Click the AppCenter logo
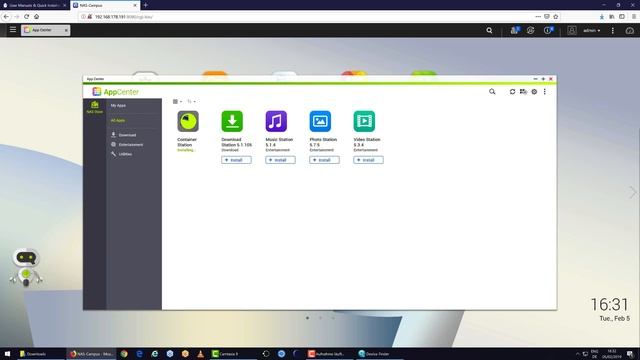The width and height of the screenshot is (640, 360). click(x=116, y=92)
